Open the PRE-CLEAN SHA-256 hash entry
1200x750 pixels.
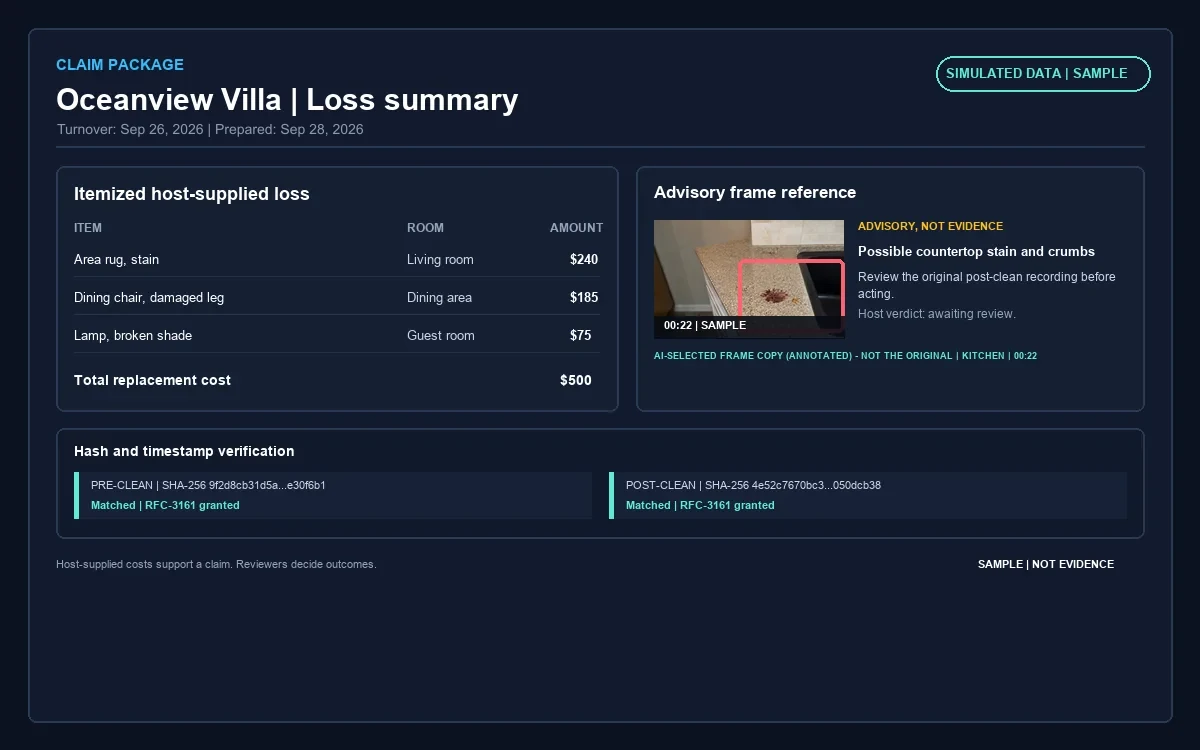(x=333, y=495)
